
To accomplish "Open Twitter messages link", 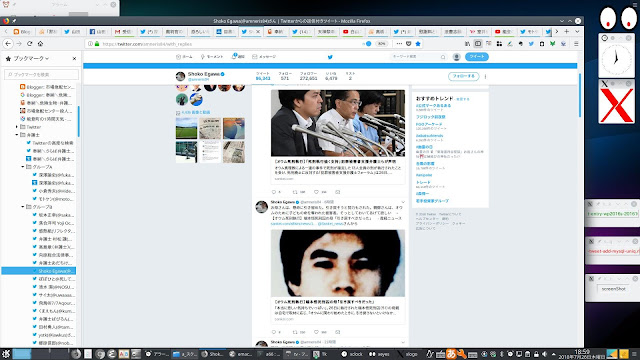I will click(264, 57).
